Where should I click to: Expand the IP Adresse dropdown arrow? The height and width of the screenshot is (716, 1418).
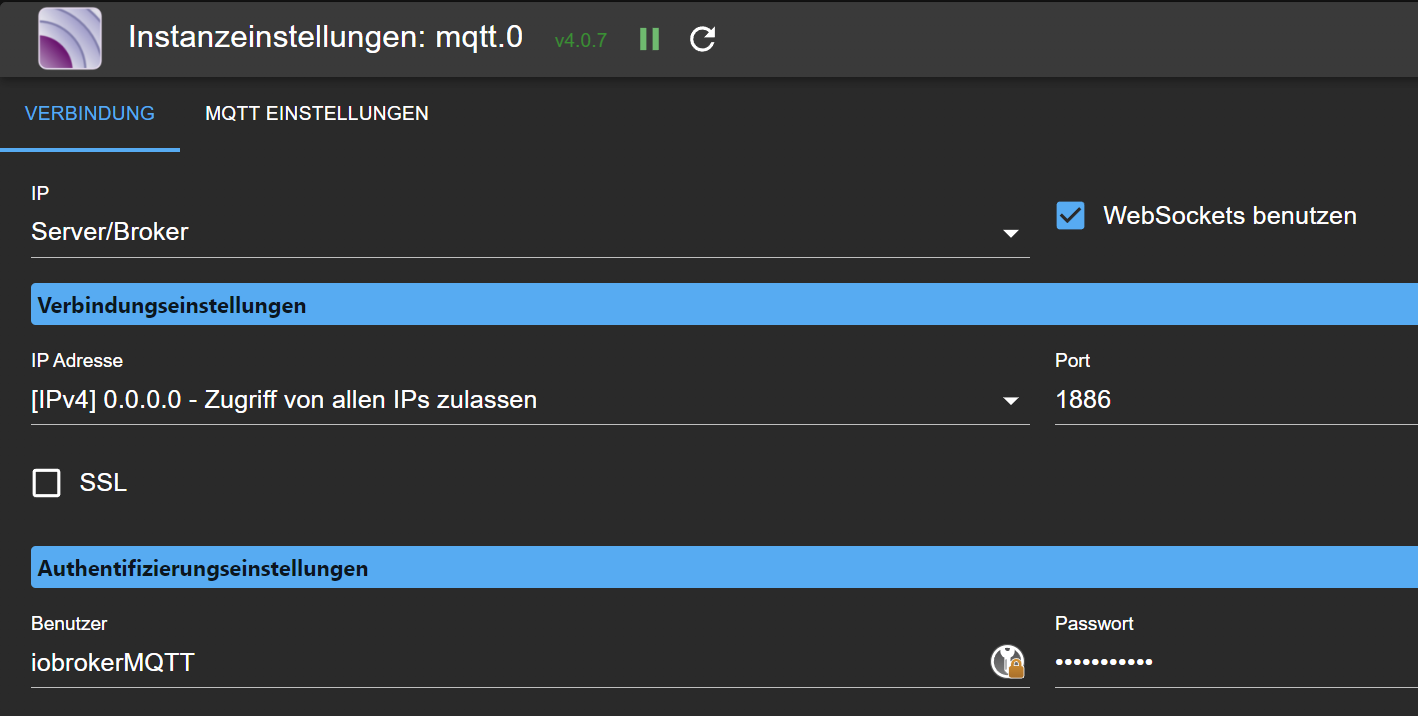[1011, 401]
